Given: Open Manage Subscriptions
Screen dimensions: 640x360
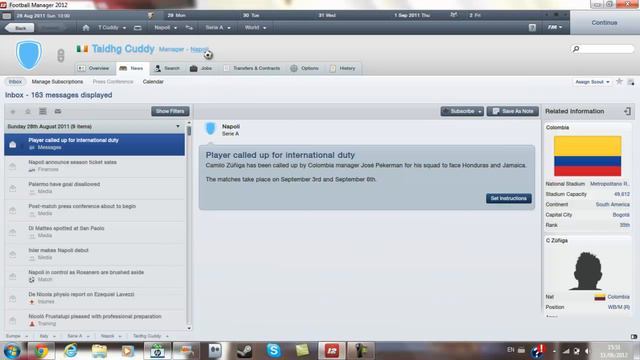Looking at the screenshot, I should (57, 82).
